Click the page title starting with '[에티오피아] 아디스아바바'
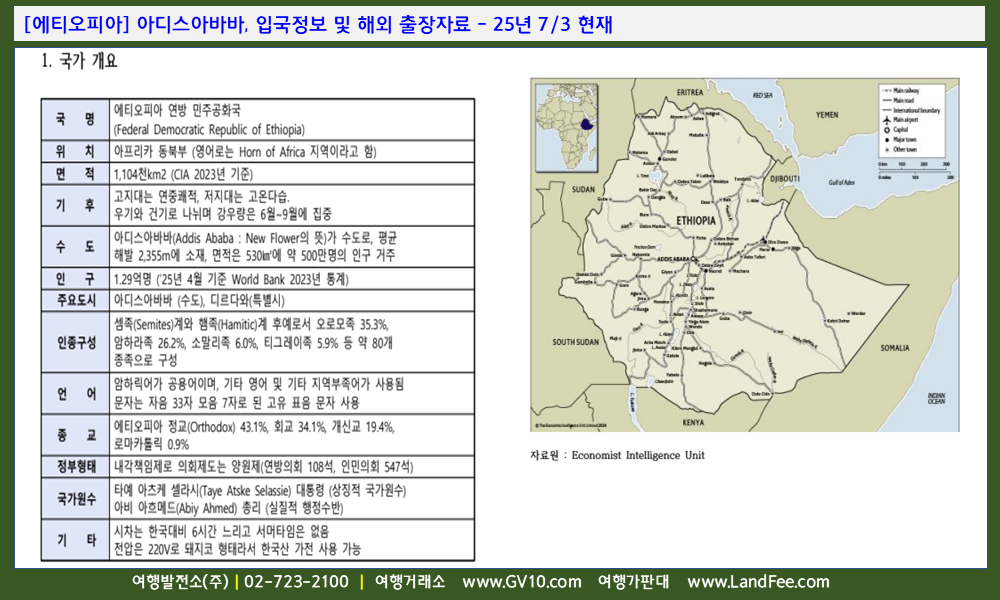This screenshot has height=600, width=1000. pyautogui.click(x=318, y=24)
